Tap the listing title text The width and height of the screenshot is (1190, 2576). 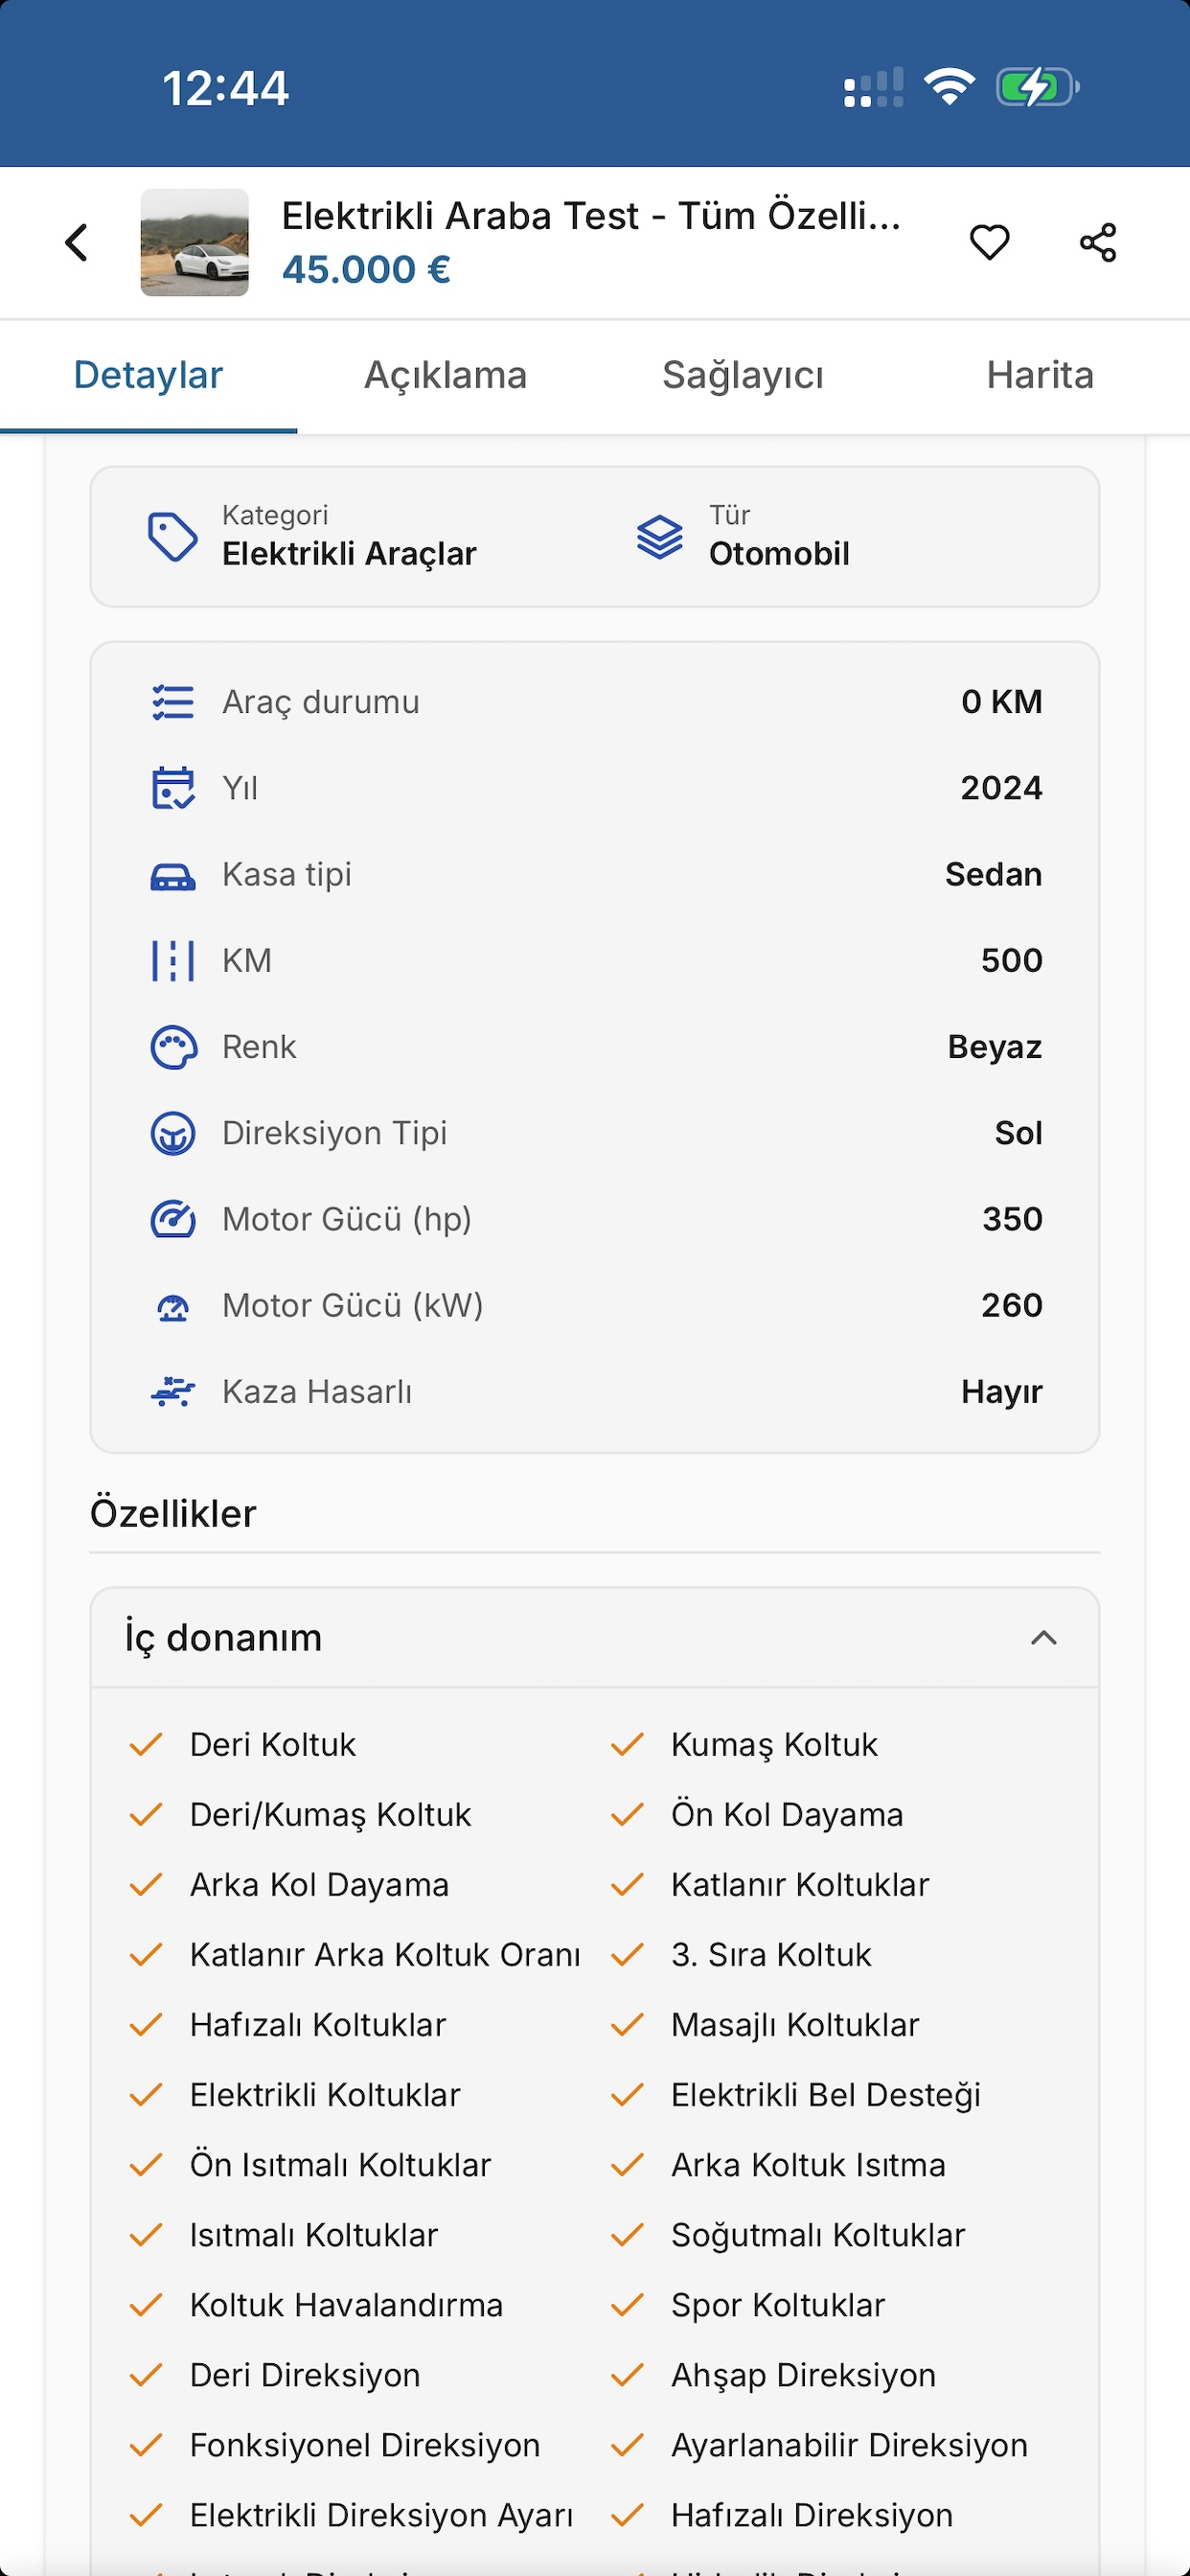point(591,216)
